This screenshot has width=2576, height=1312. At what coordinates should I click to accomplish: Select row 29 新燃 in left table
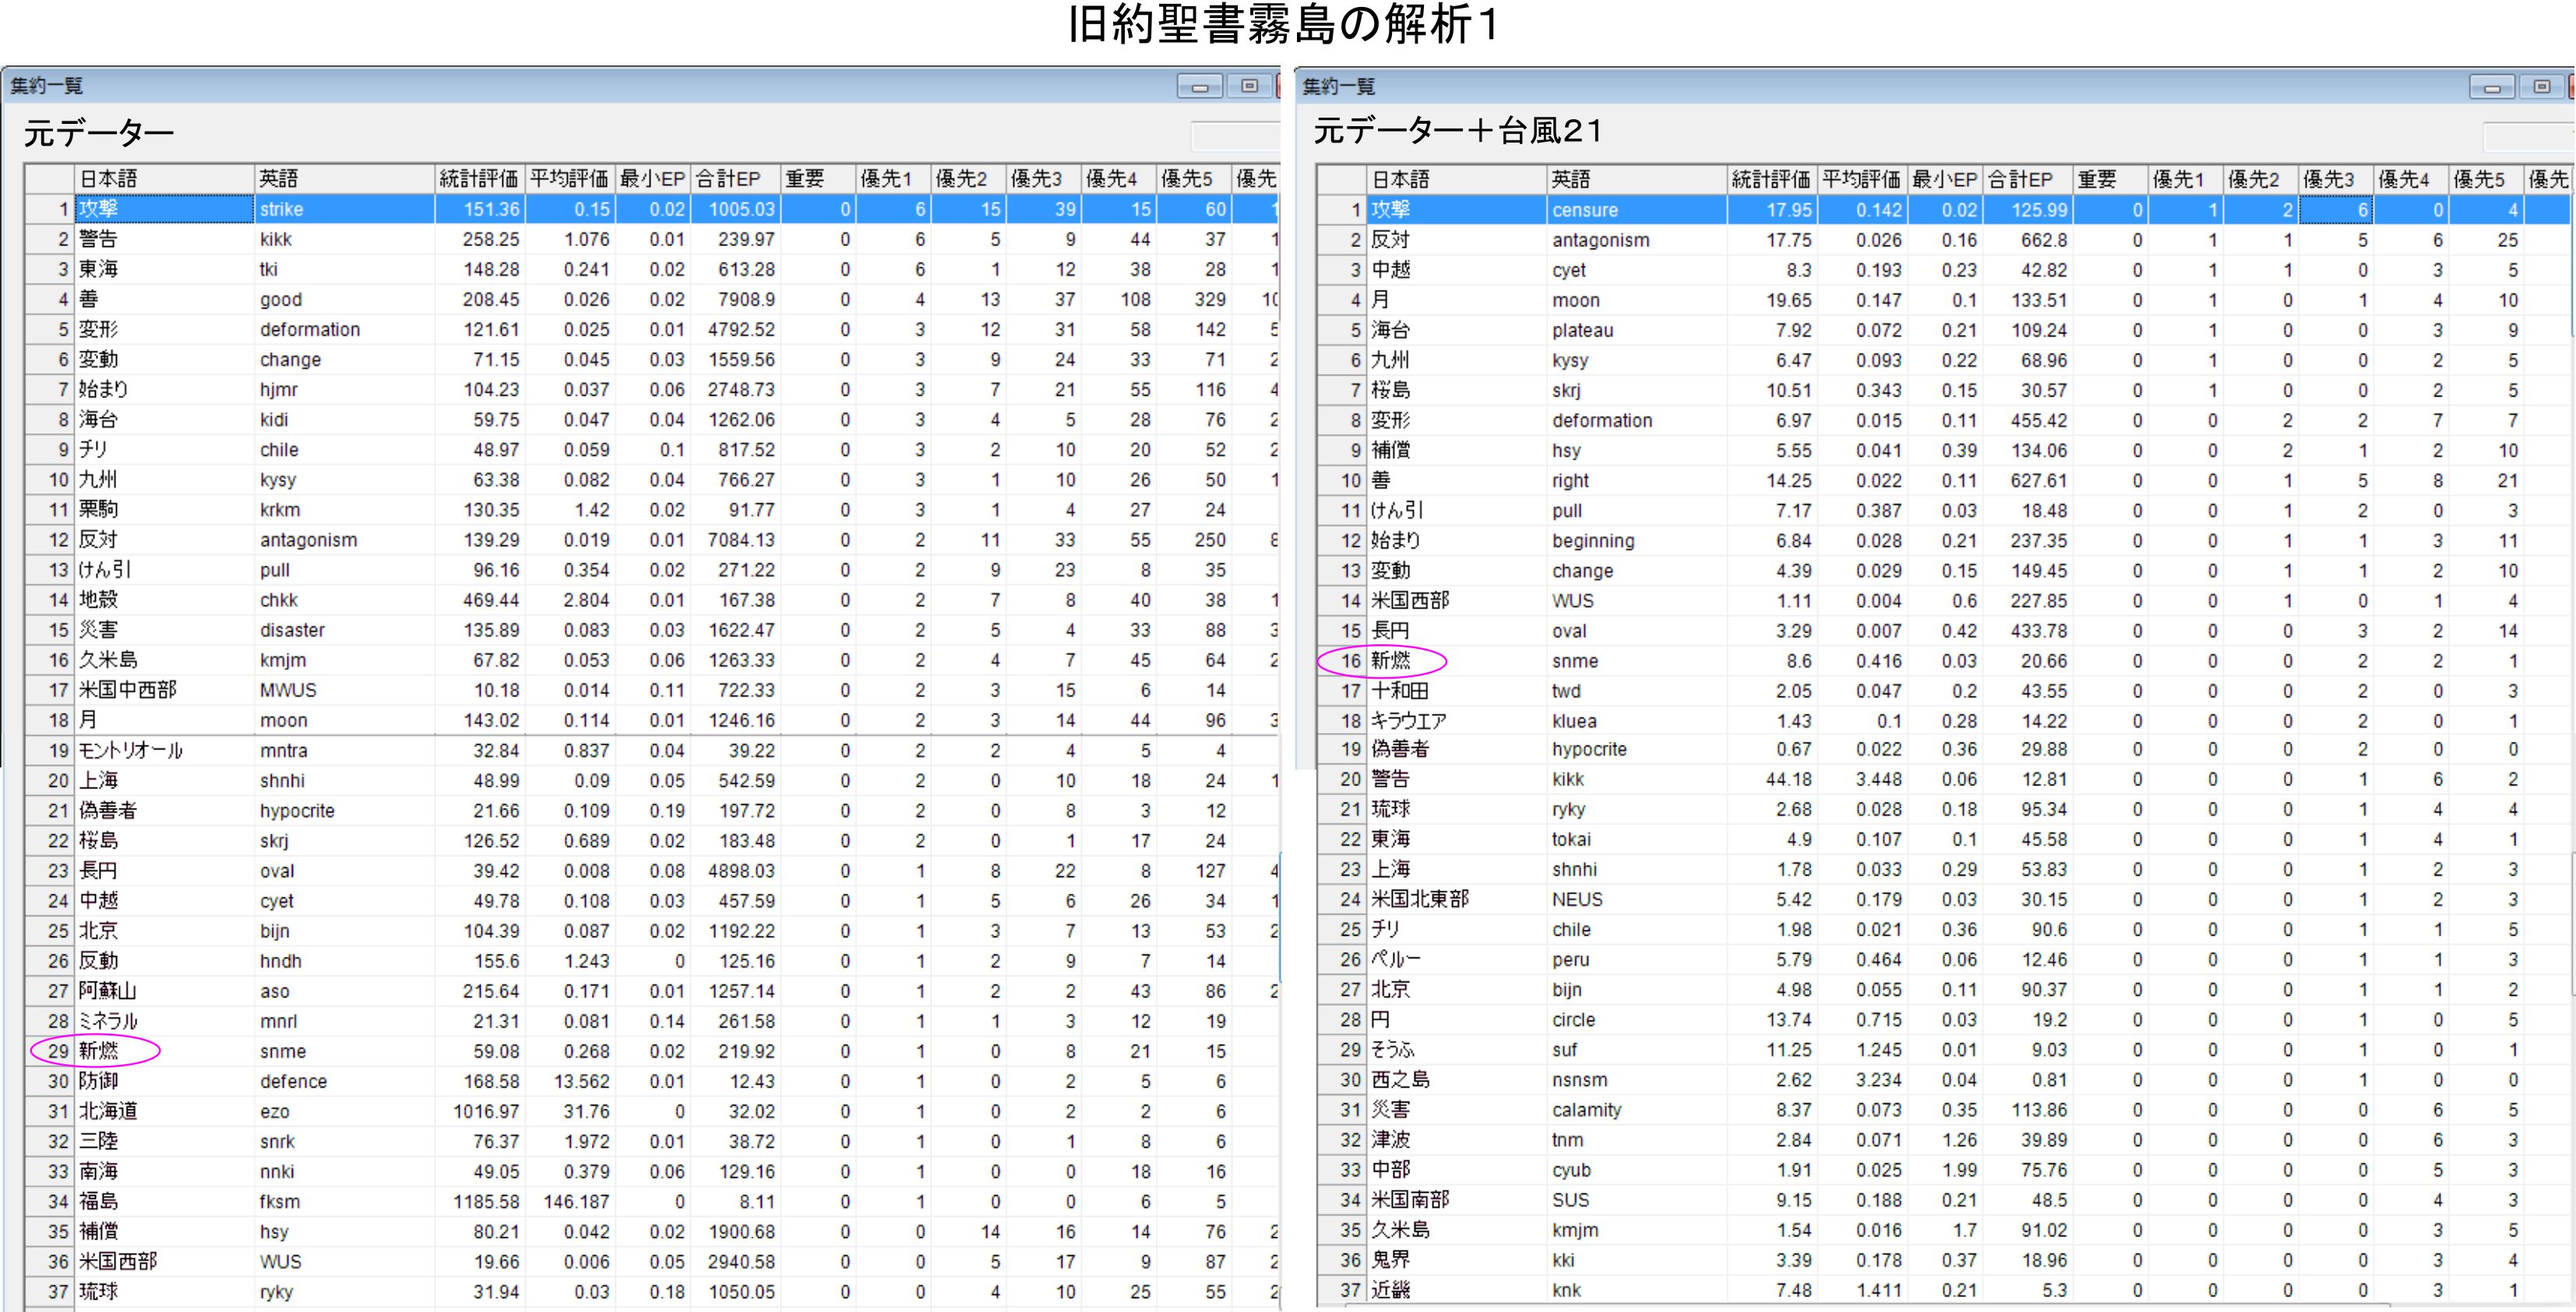point(98,1051)
